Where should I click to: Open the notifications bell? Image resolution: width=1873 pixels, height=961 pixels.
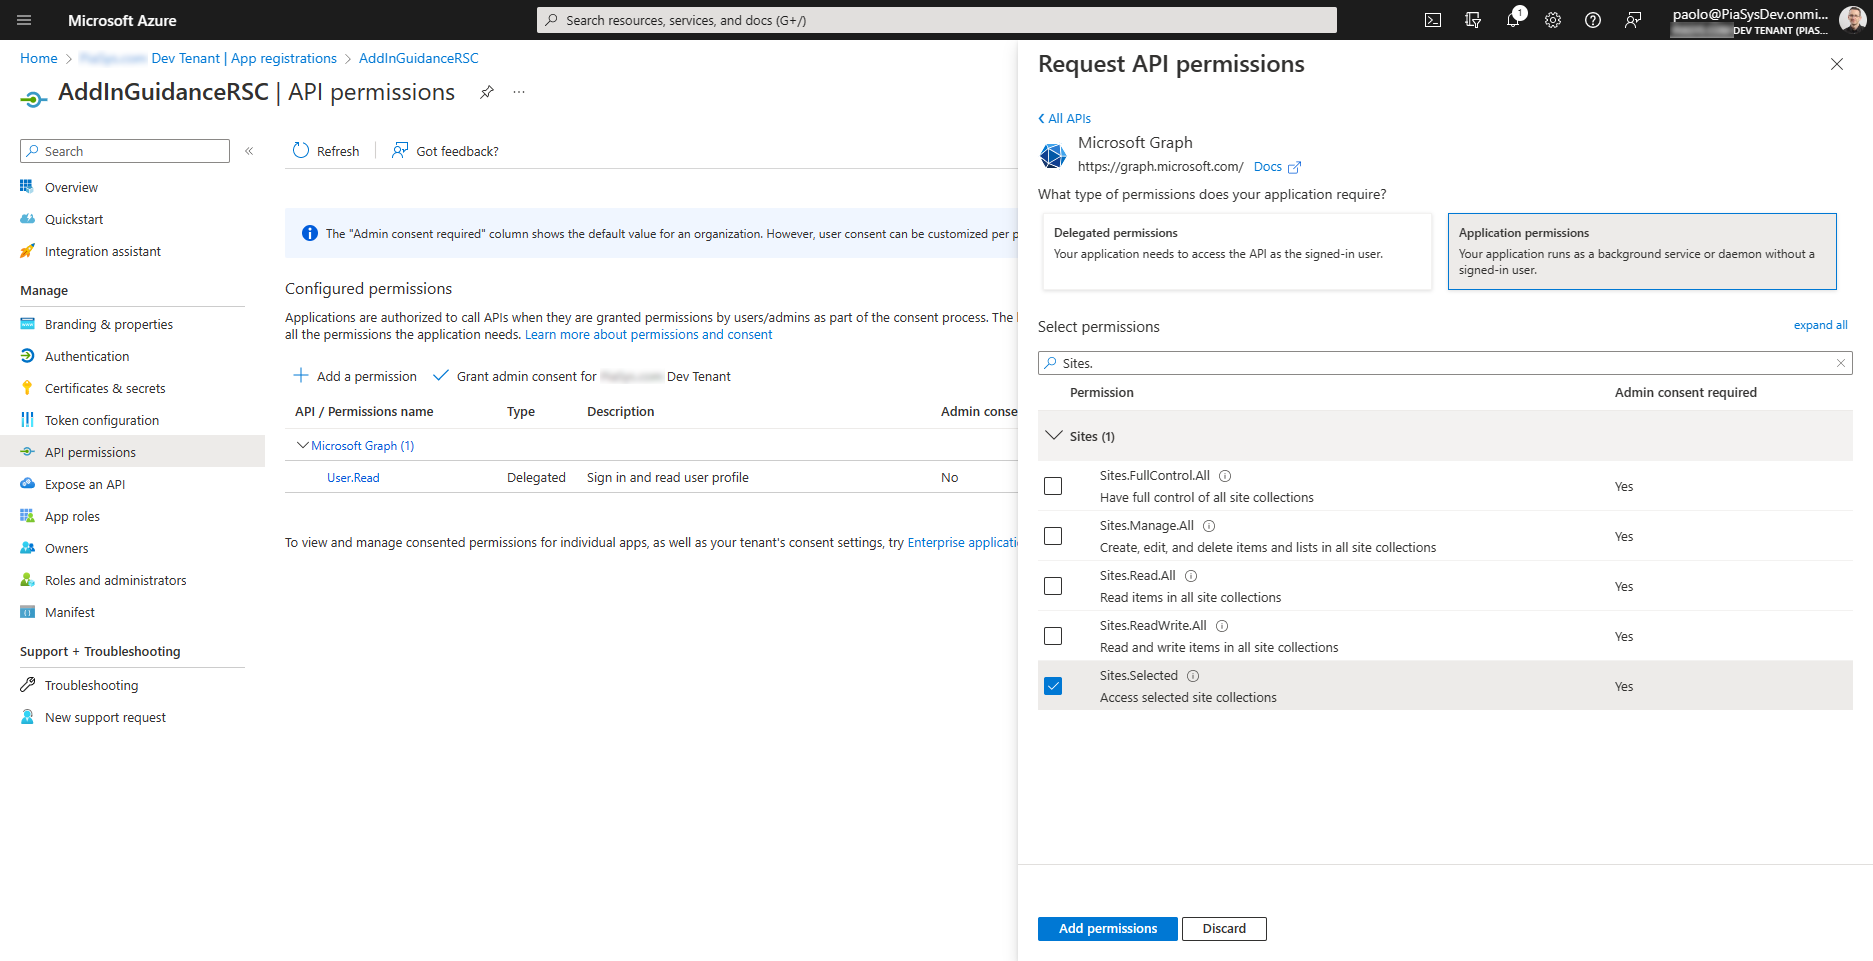[1513, 19]
